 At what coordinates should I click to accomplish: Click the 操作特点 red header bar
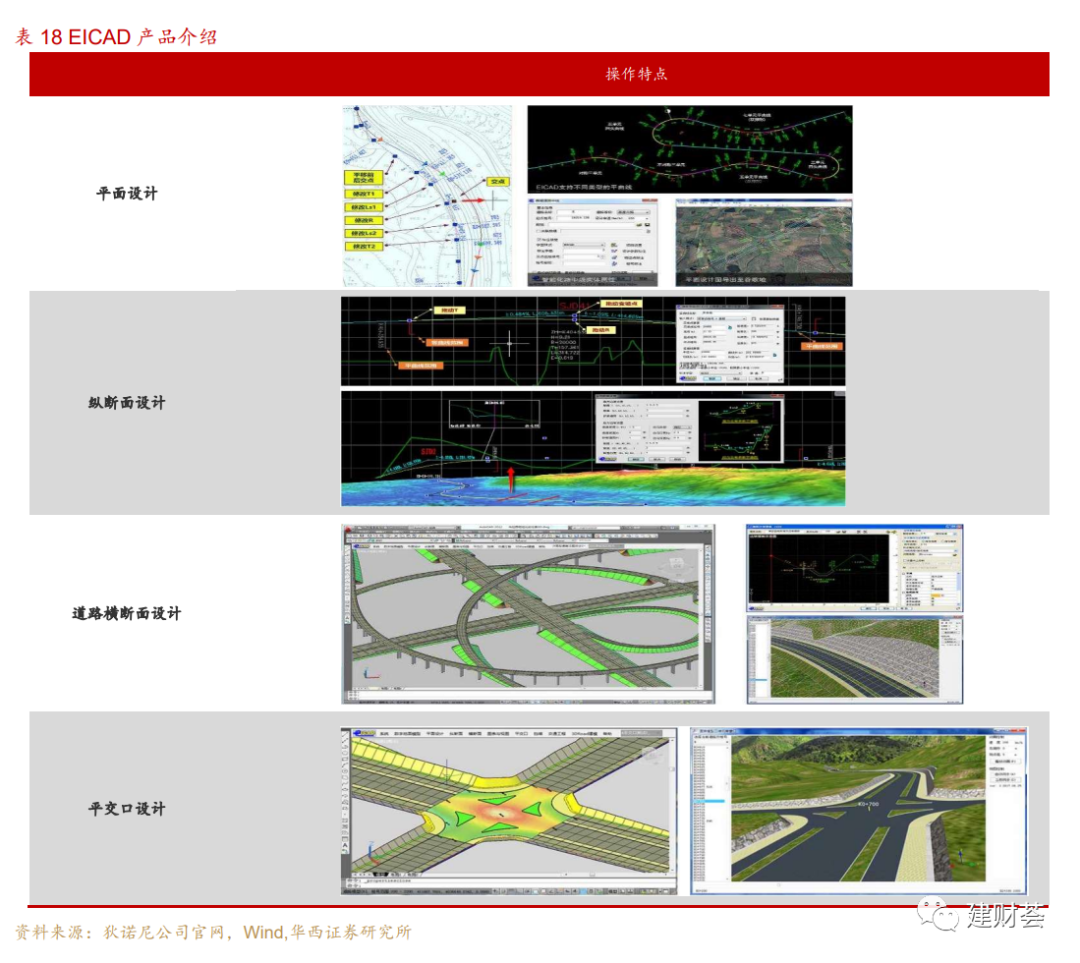[539, 74]
